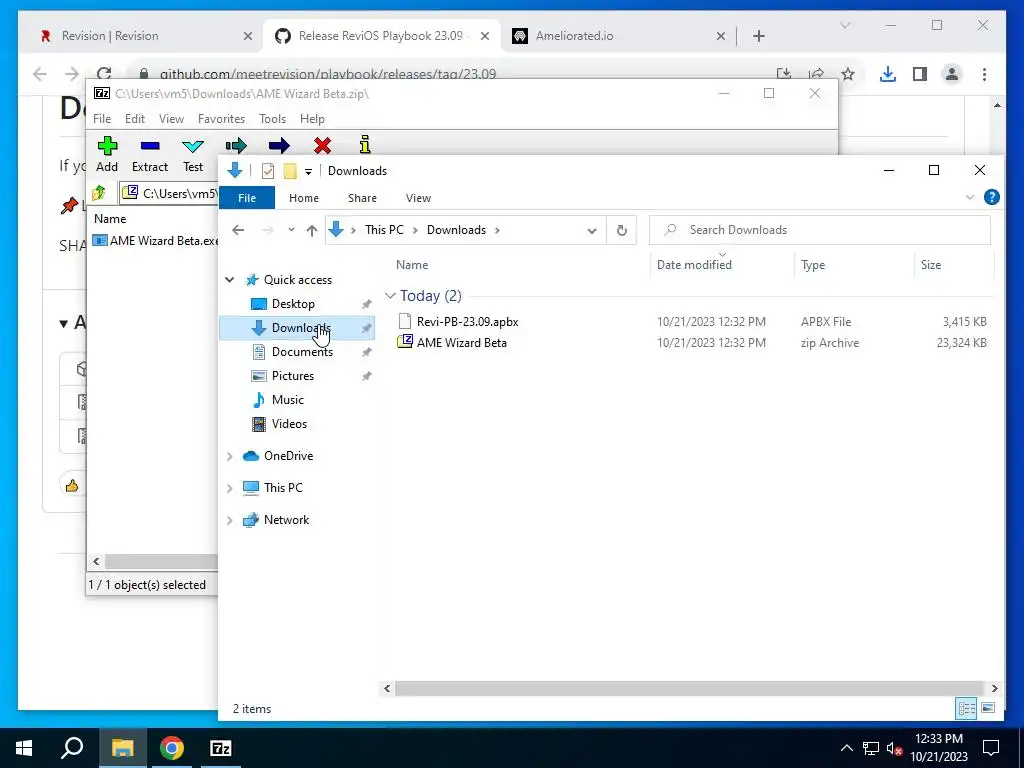Viewport: 1024px width, 768px height.
Task: Click the Move arrow icon in 7-Zip toolbar
Action: pos(279,145)
